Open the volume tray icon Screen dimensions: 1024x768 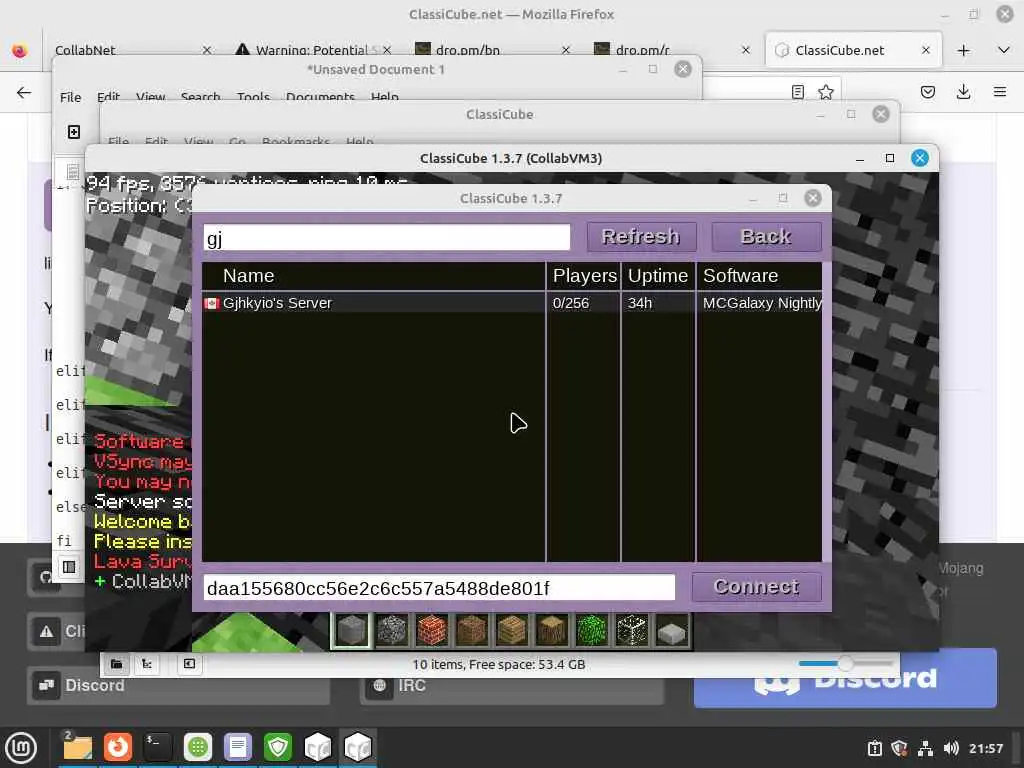[x=951, y=748]
